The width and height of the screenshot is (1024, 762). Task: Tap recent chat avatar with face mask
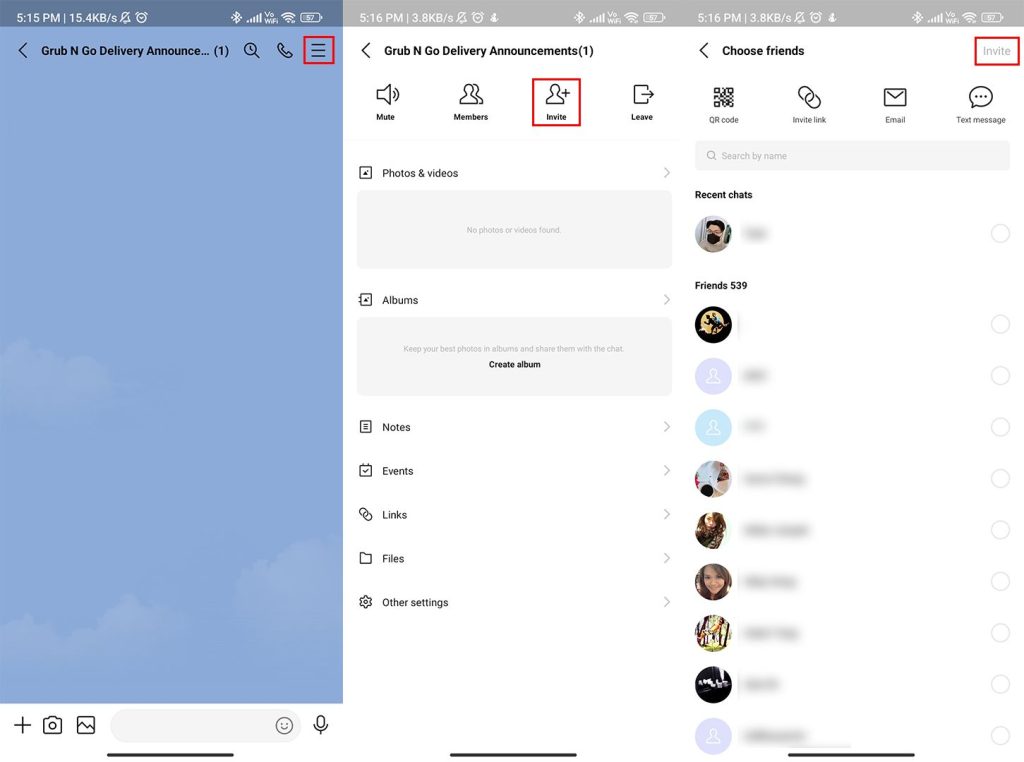point(713,234)
